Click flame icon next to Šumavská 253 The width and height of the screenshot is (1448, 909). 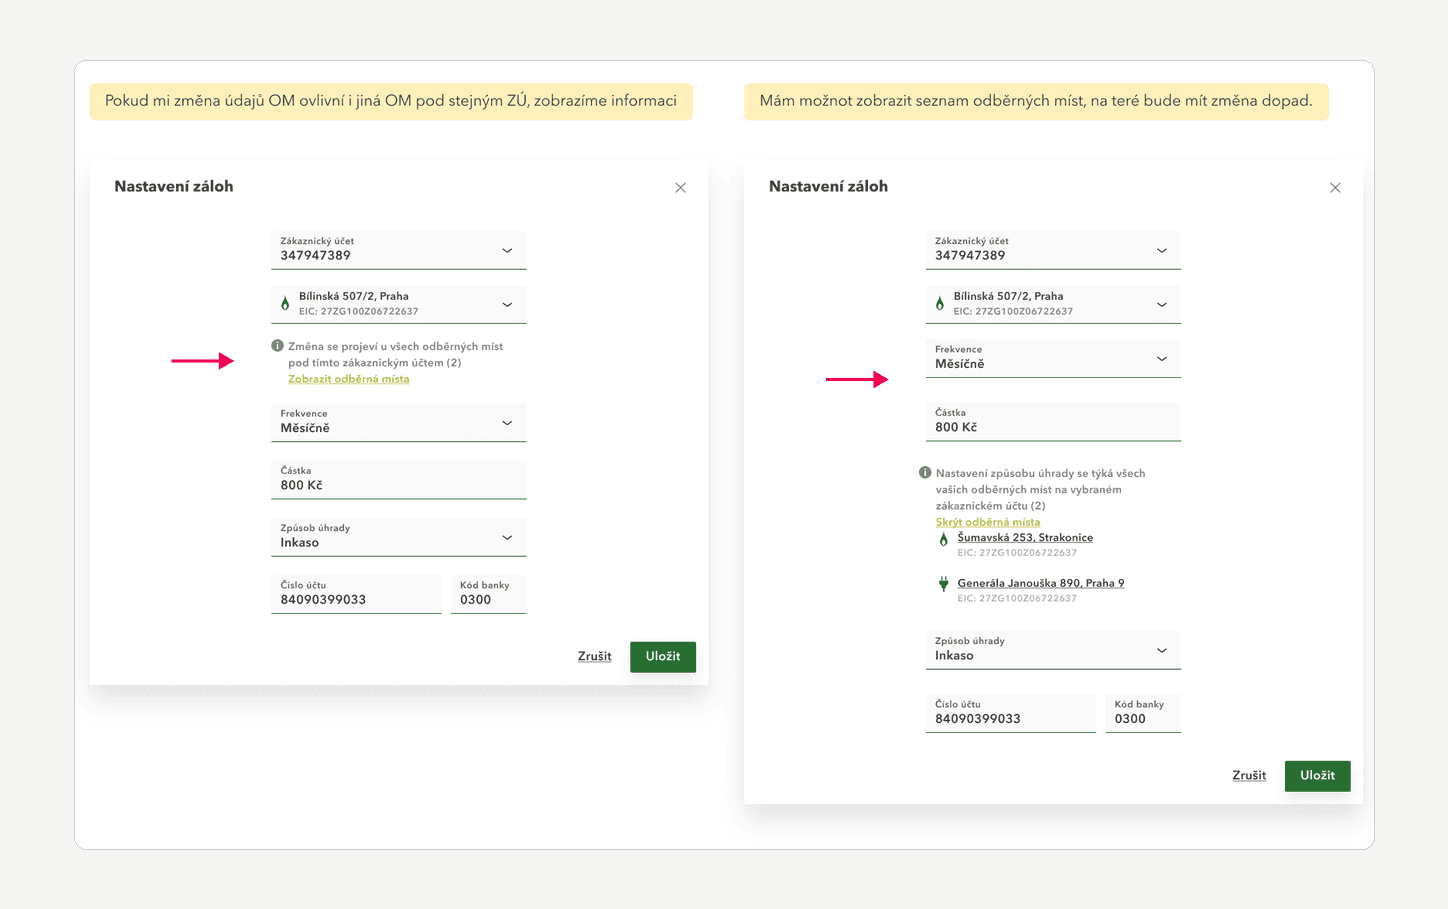point(943,540)
